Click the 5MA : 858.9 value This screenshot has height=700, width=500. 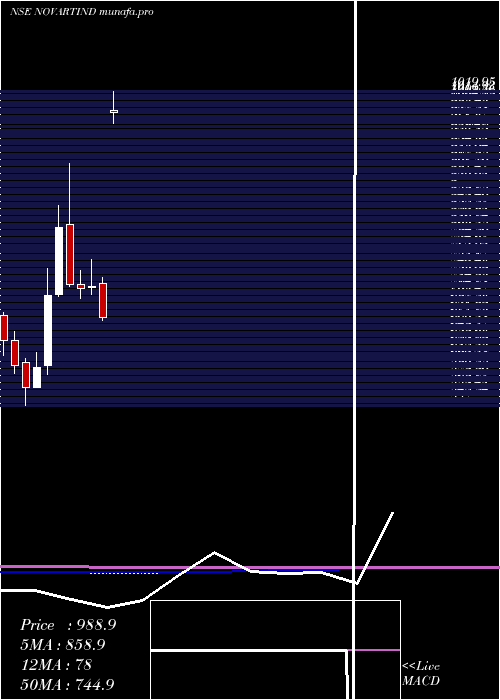63,645
